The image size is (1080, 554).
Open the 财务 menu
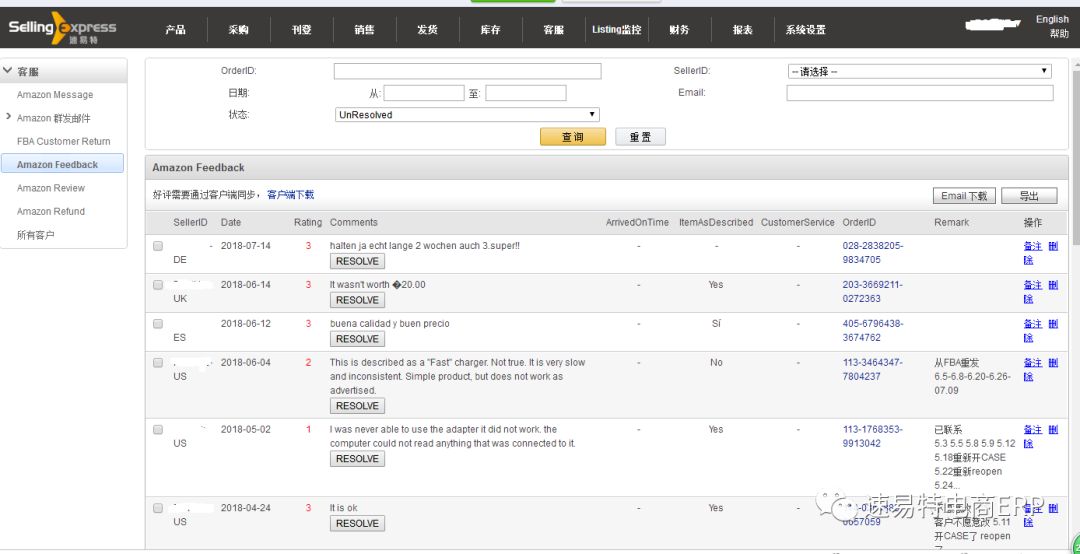tap(679, 30)
